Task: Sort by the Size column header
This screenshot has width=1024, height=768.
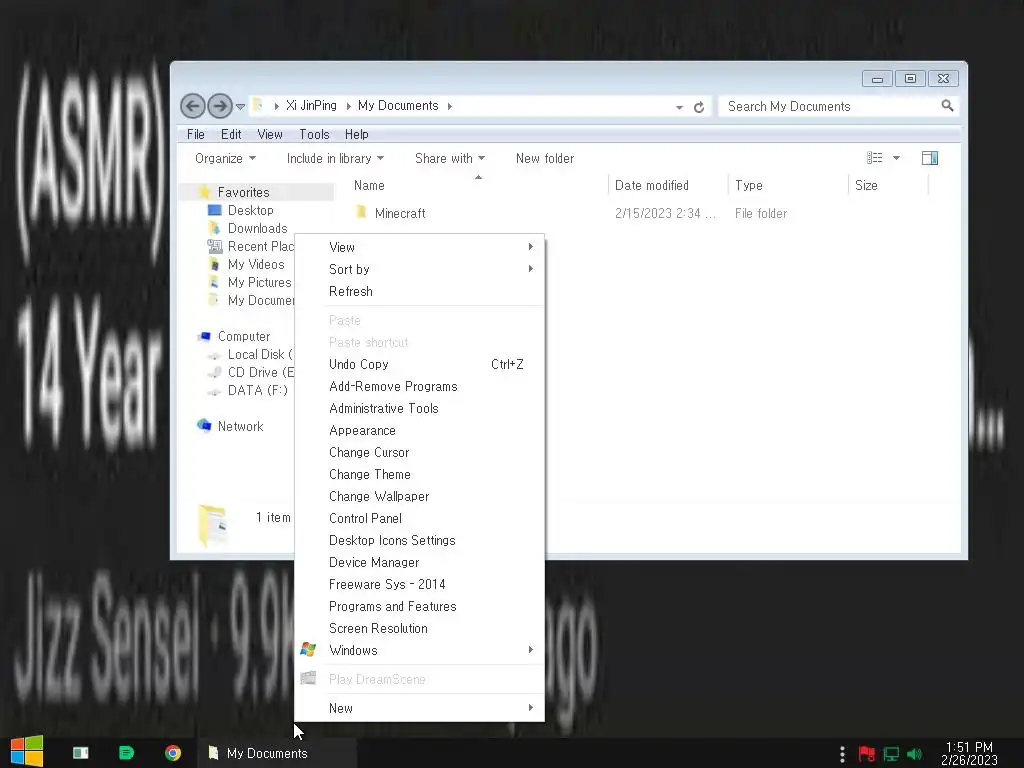Action: point(866,185)
